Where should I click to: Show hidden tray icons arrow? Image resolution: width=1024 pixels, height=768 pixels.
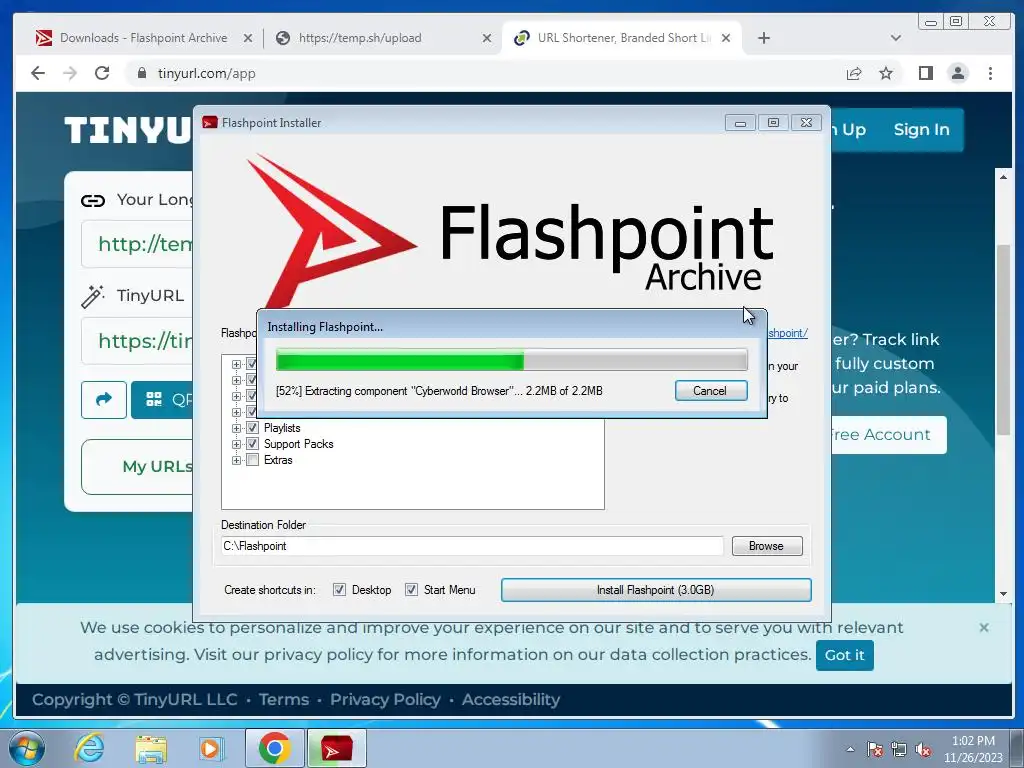click(850, 749)
